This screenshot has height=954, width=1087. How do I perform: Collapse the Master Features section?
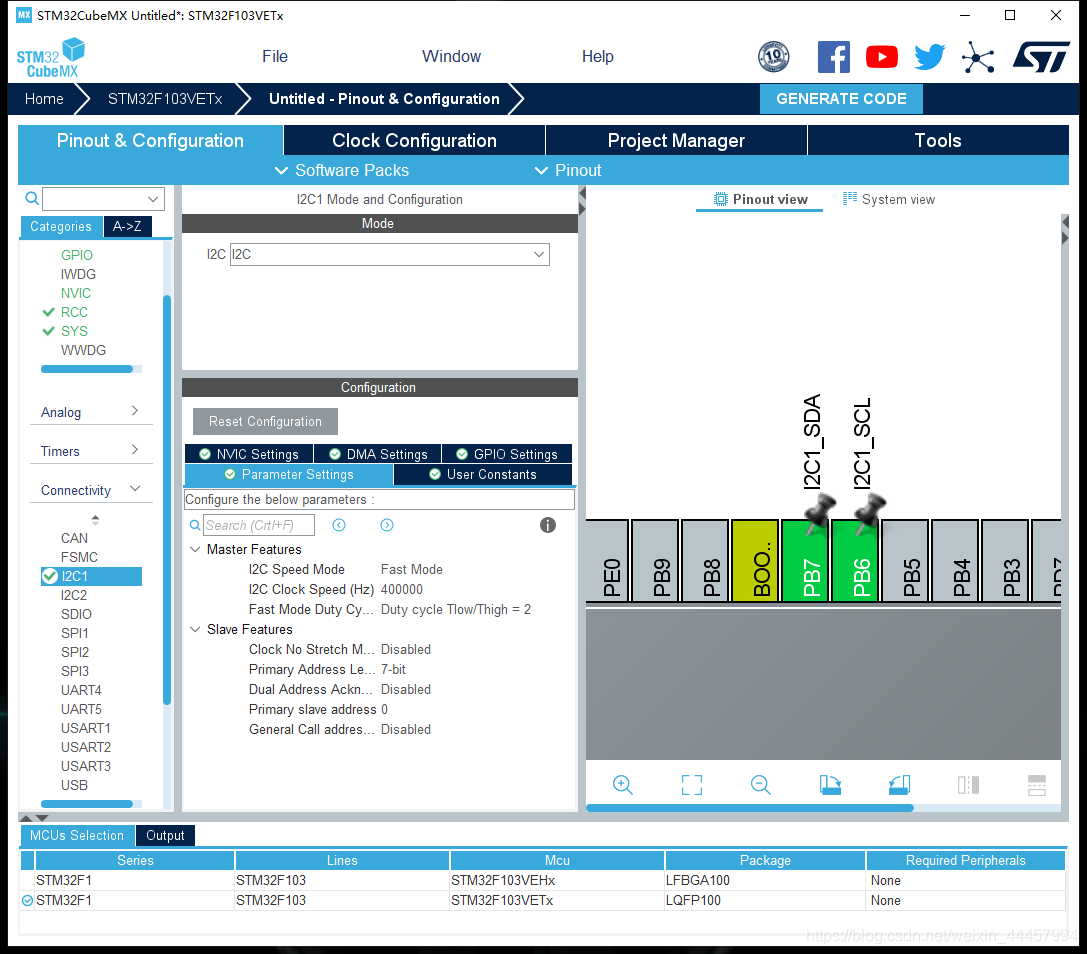[195, 549]
